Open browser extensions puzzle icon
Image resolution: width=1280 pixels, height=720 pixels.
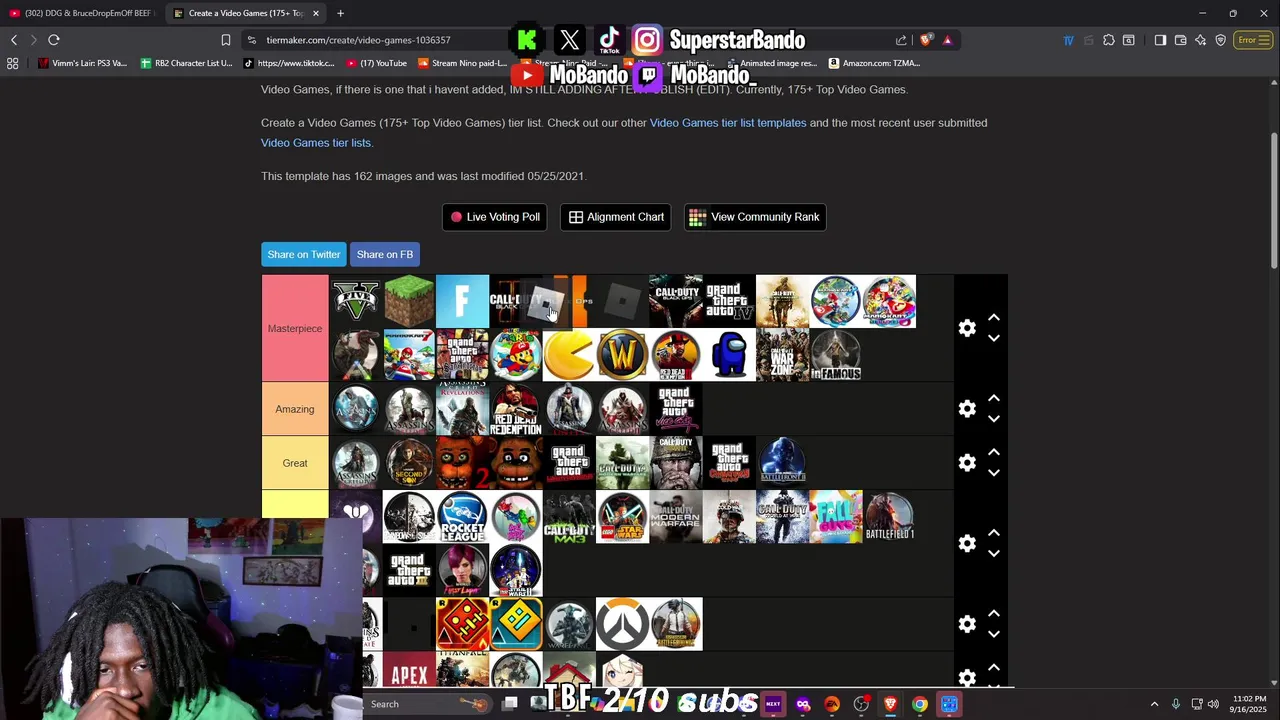point(1109,40)
